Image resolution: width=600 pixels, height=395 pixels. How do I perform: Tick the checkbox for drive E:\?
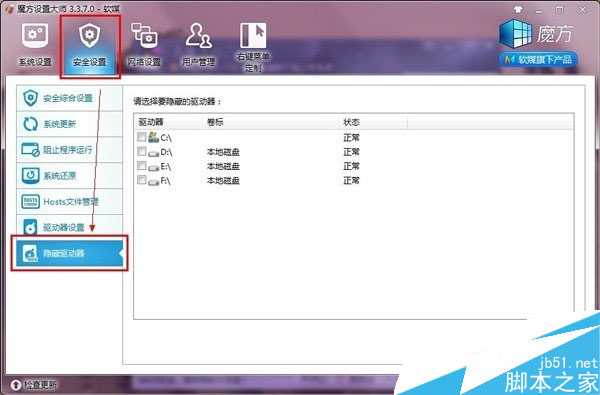click(x=142, y=165)
